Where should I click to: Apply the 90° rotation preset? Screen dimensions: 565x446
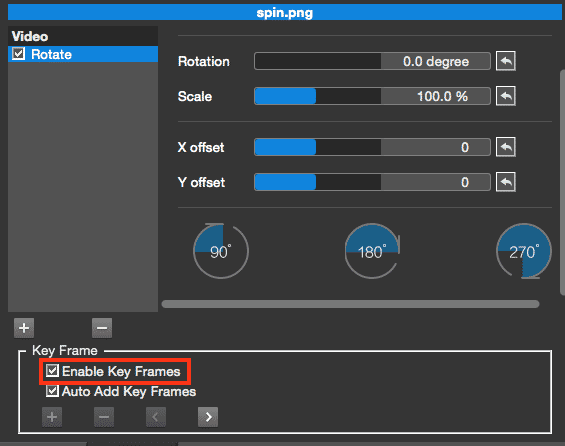coord(221,251)
